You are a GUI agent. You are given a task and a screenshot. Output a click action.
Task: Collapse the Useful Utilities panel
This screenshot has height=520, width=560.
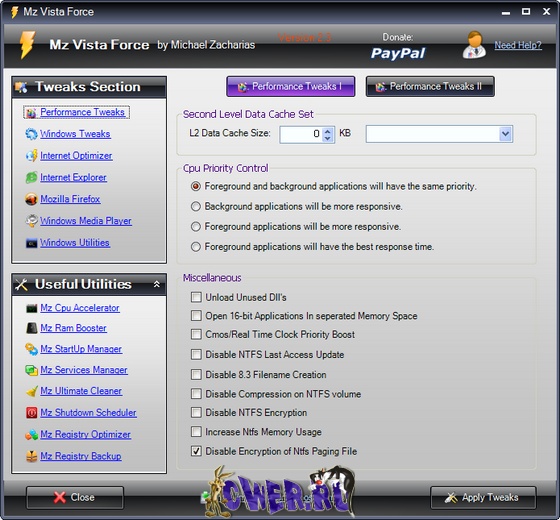pyautogui.click(x=156, y=284)
